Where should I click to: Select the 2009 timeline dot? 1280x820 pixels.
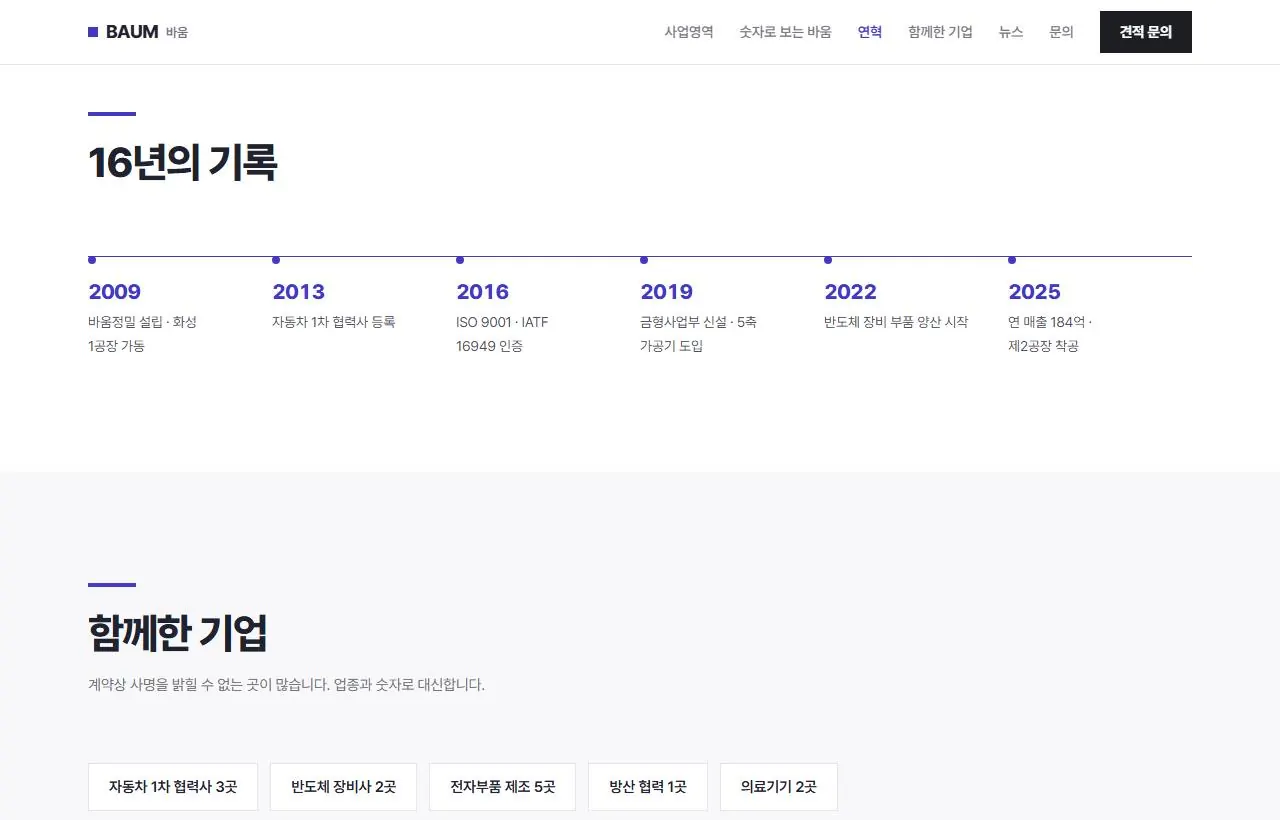(92, 260)
